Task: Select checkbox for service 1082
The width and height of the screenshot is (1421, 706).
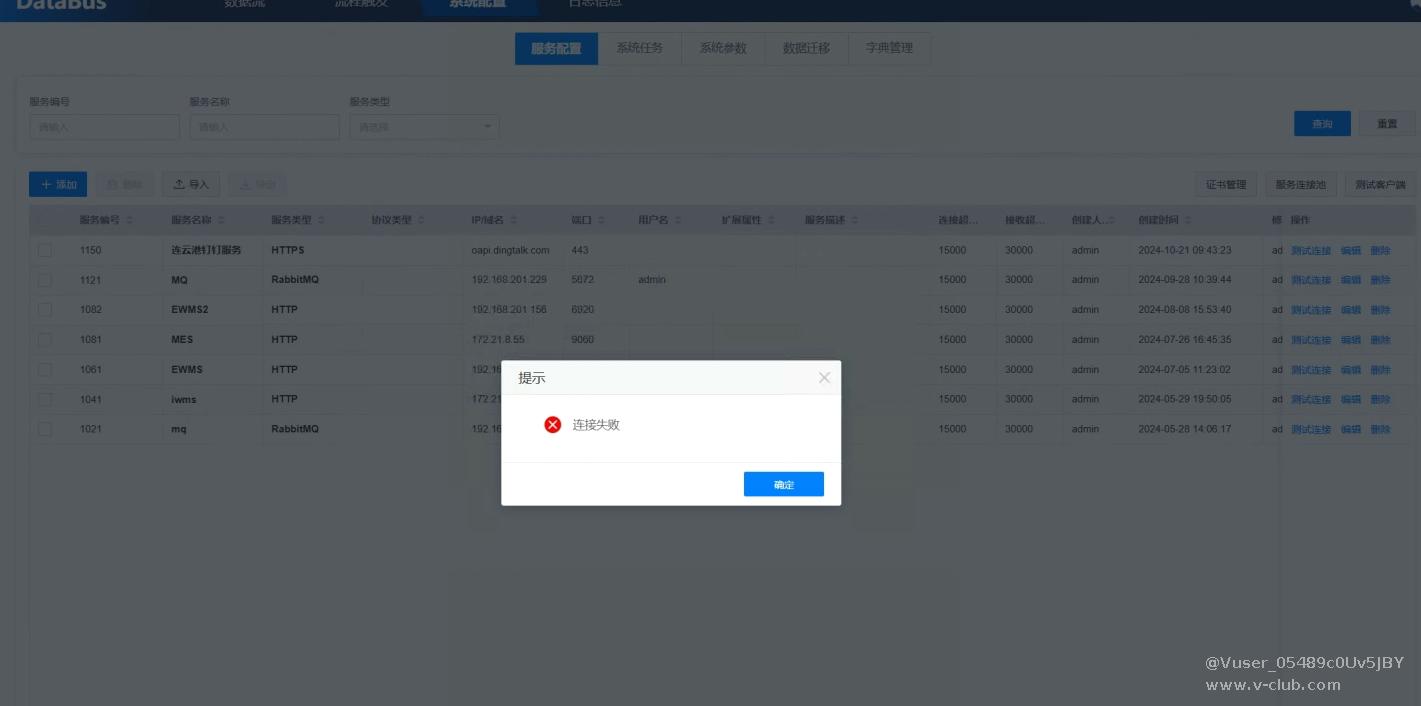Action: pyautogui.click(x=45, y=310)
